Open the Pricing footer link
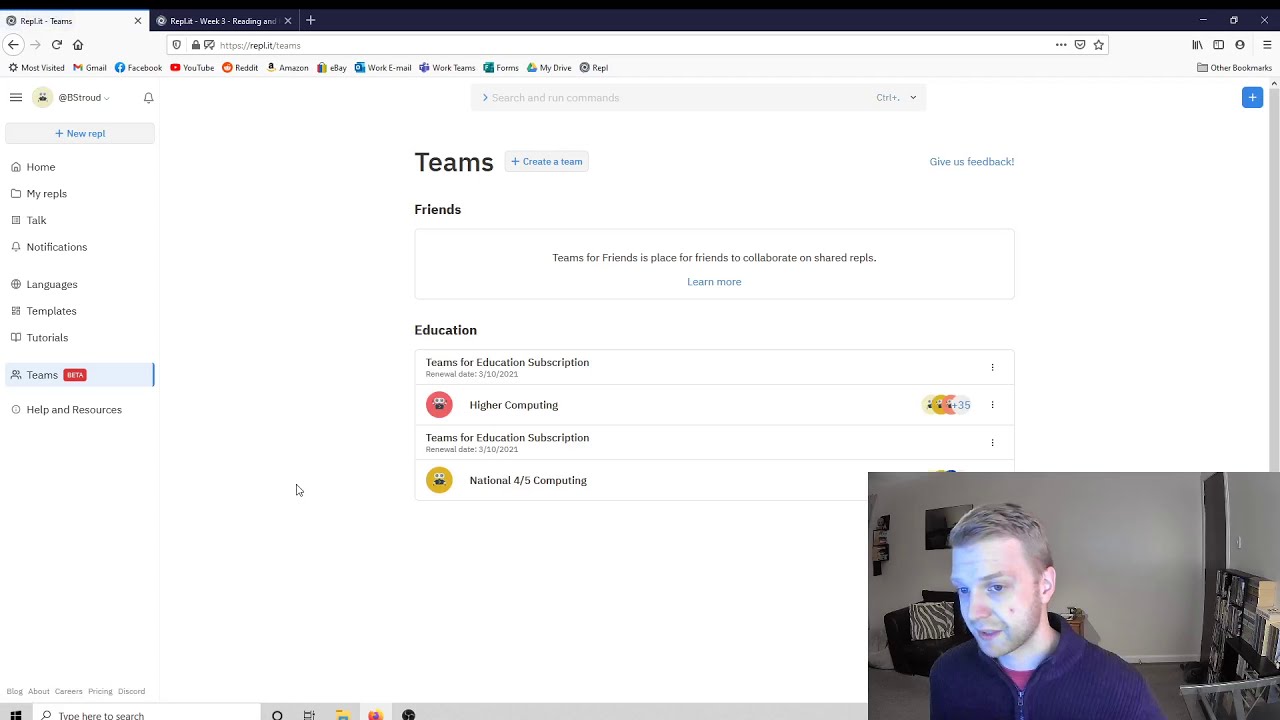 (100, 692)
